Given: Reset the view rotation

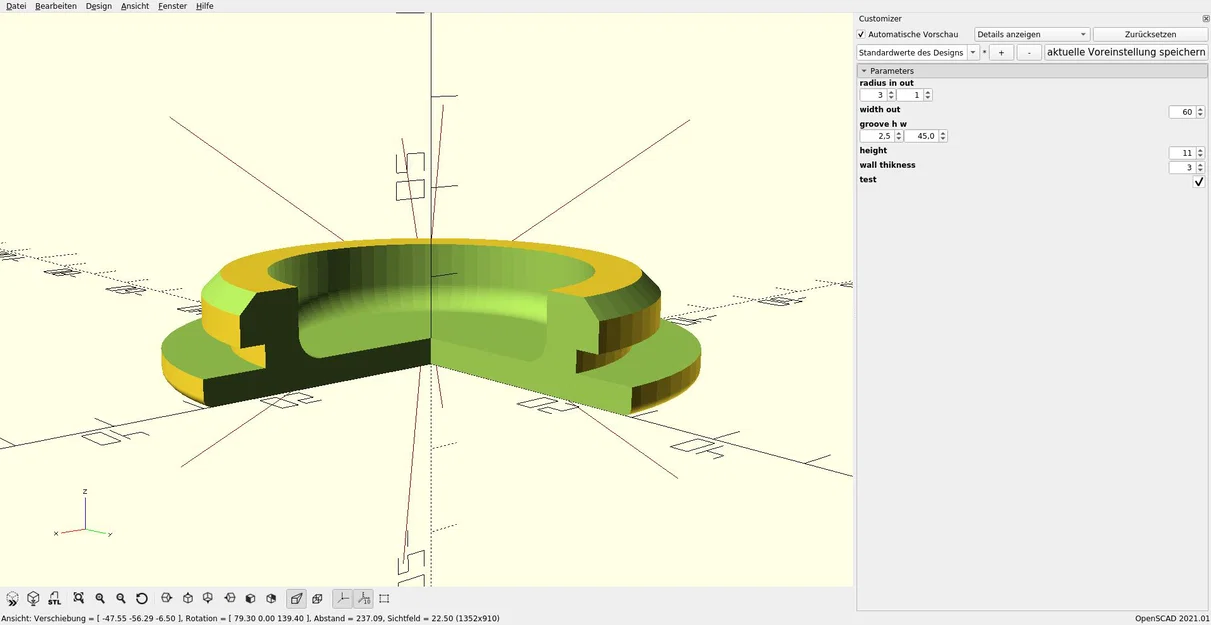Looking at the screenshot, I should [142, 598].
